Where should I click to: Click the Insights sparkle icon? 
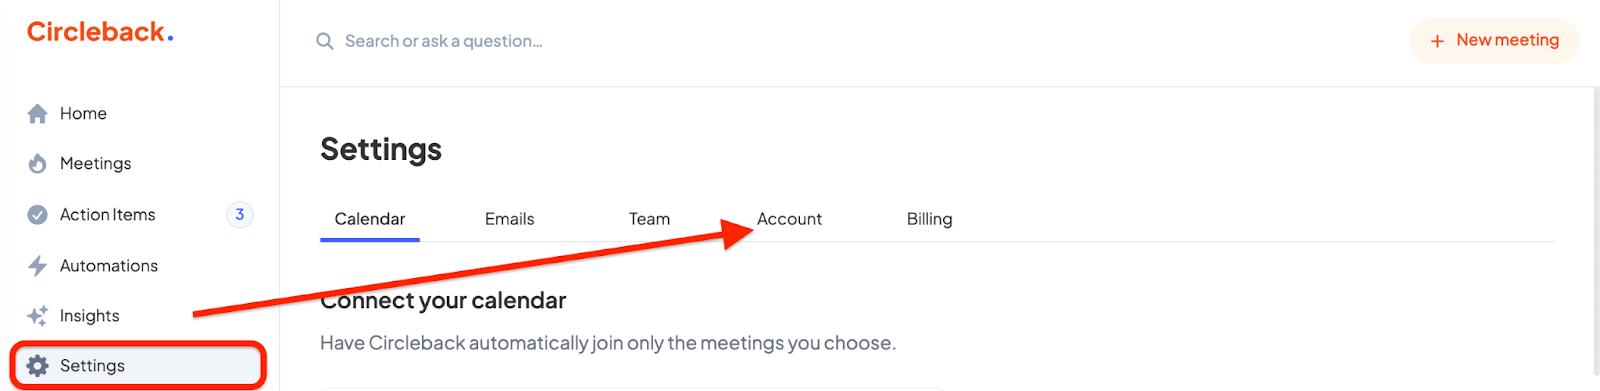(x=37, y=316)
